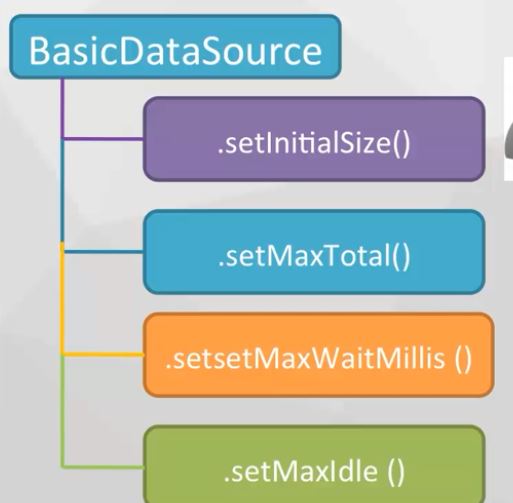The height and width of the screenshot is (503, 513).
Task: Select the green vertical connector segment
Action: click(62, 411)
